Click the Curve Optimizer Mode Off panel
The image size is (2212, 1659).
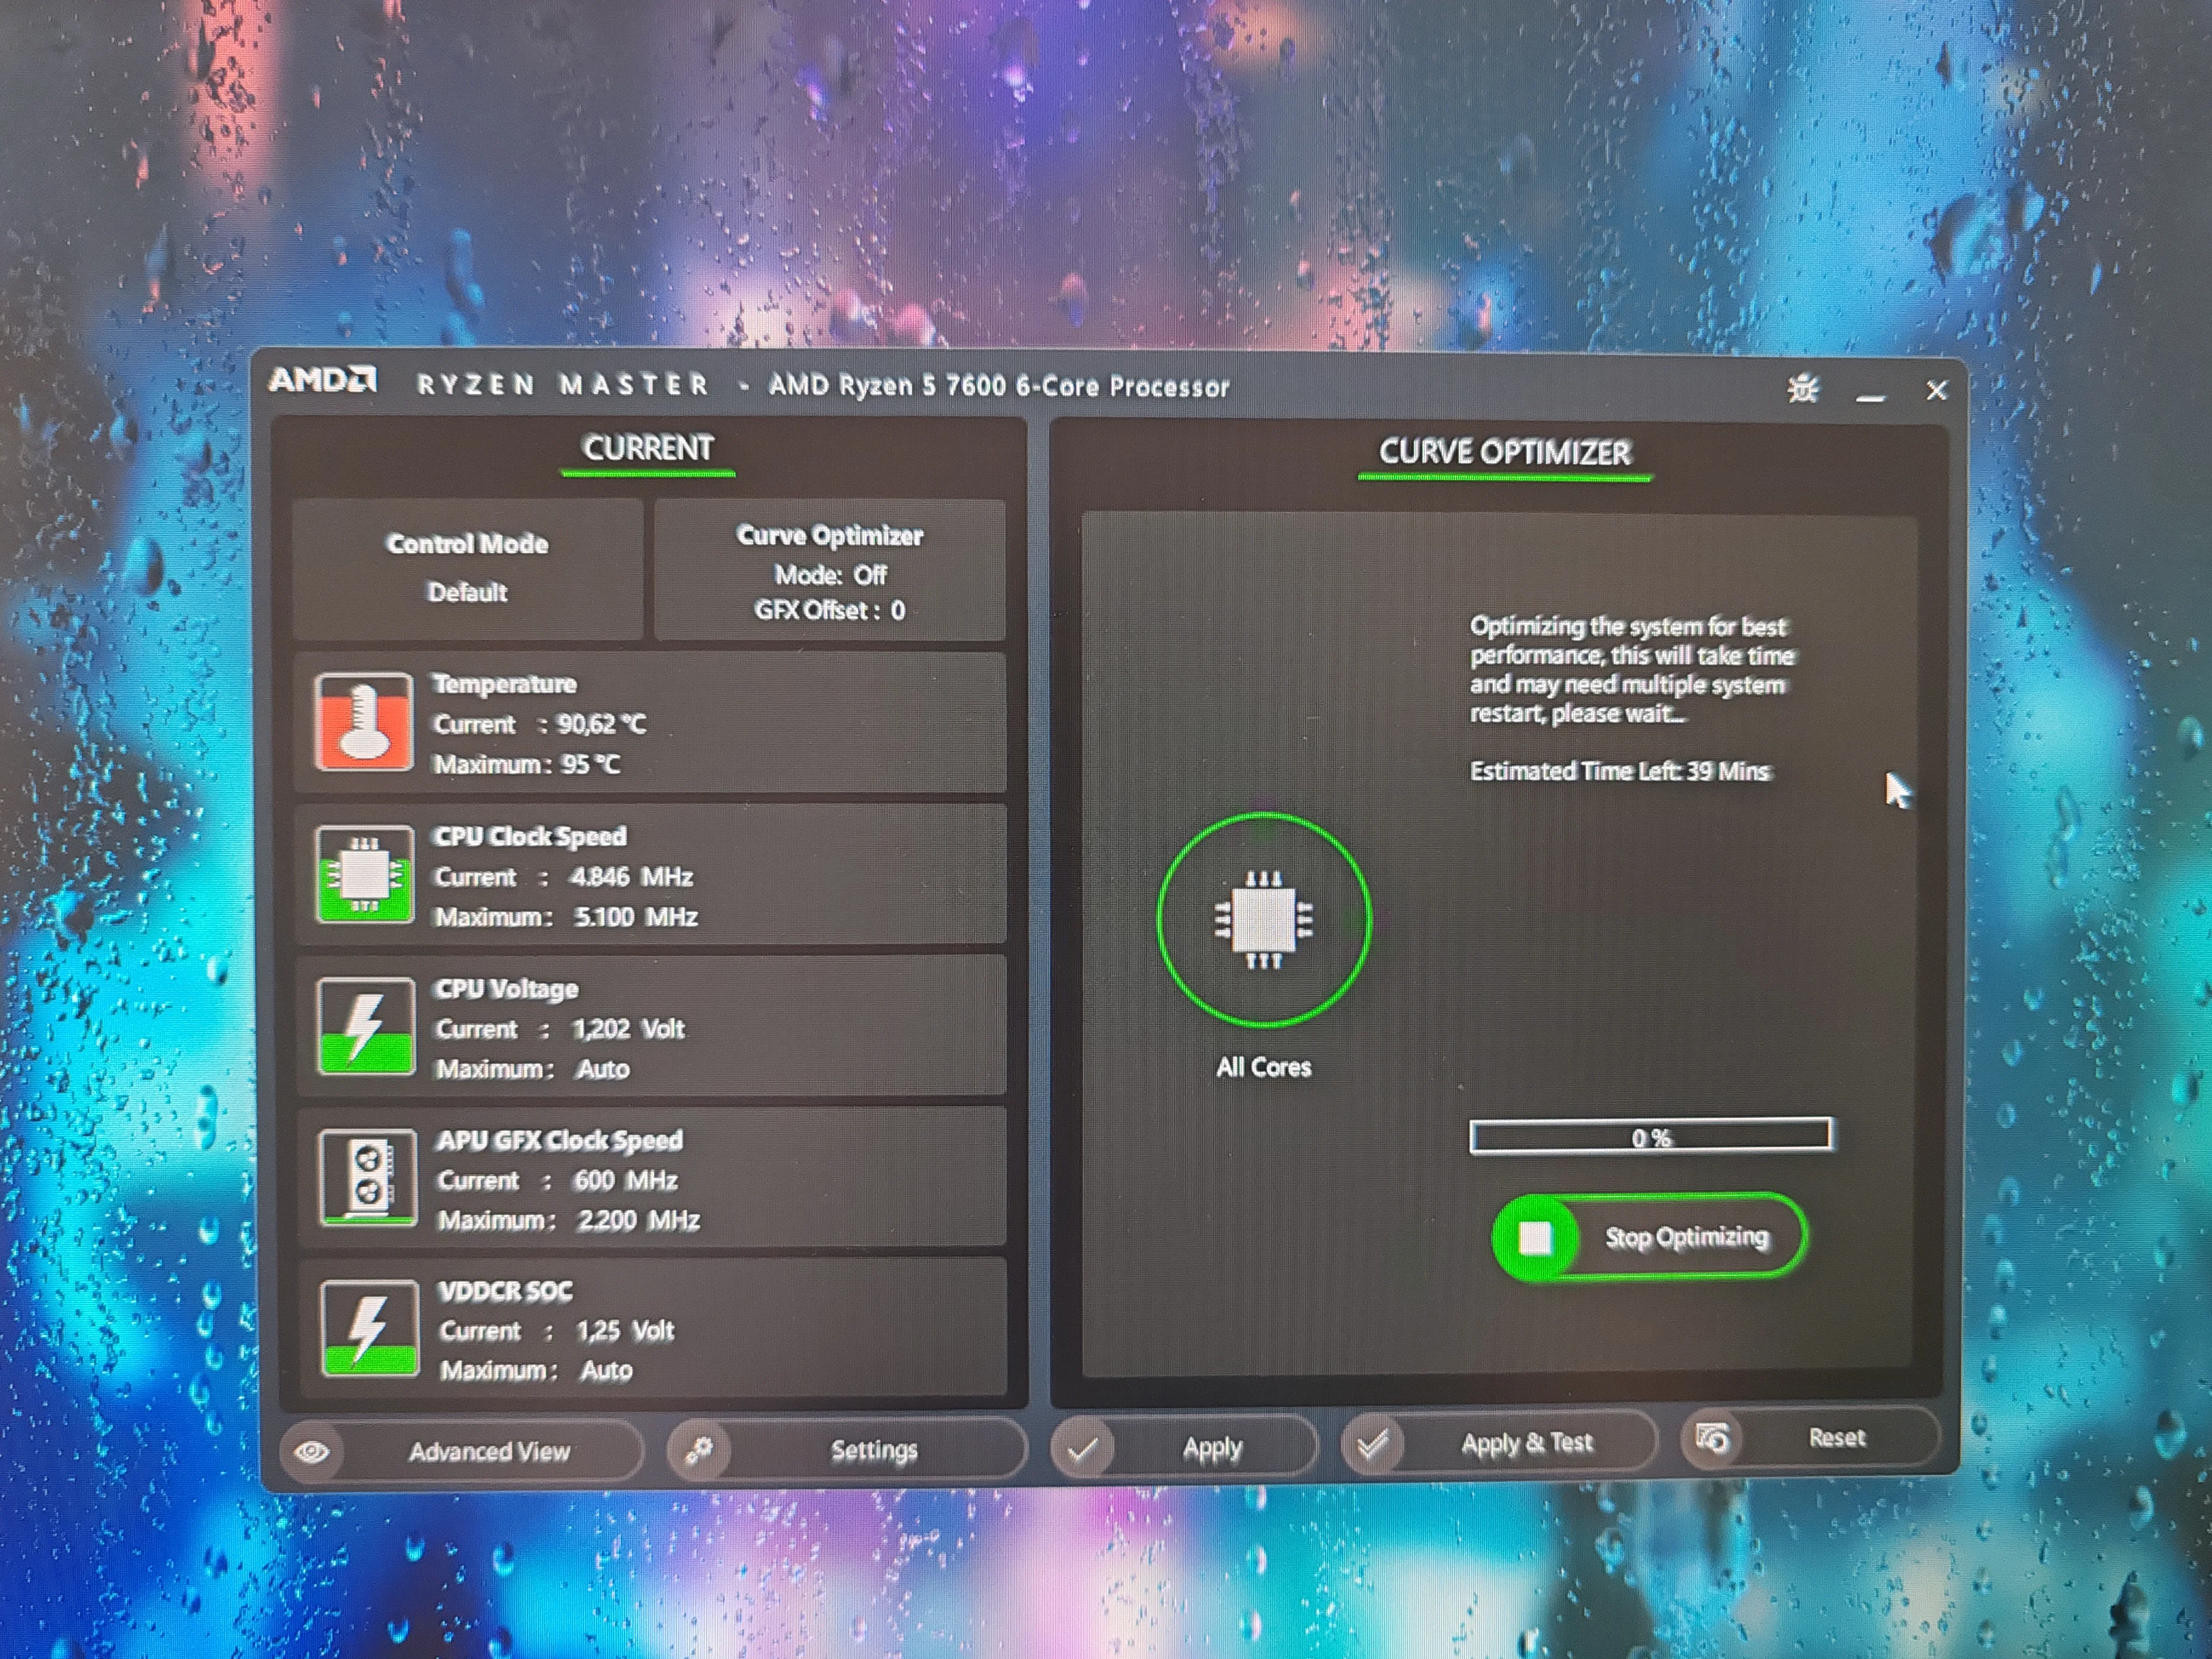coord(829,570)
